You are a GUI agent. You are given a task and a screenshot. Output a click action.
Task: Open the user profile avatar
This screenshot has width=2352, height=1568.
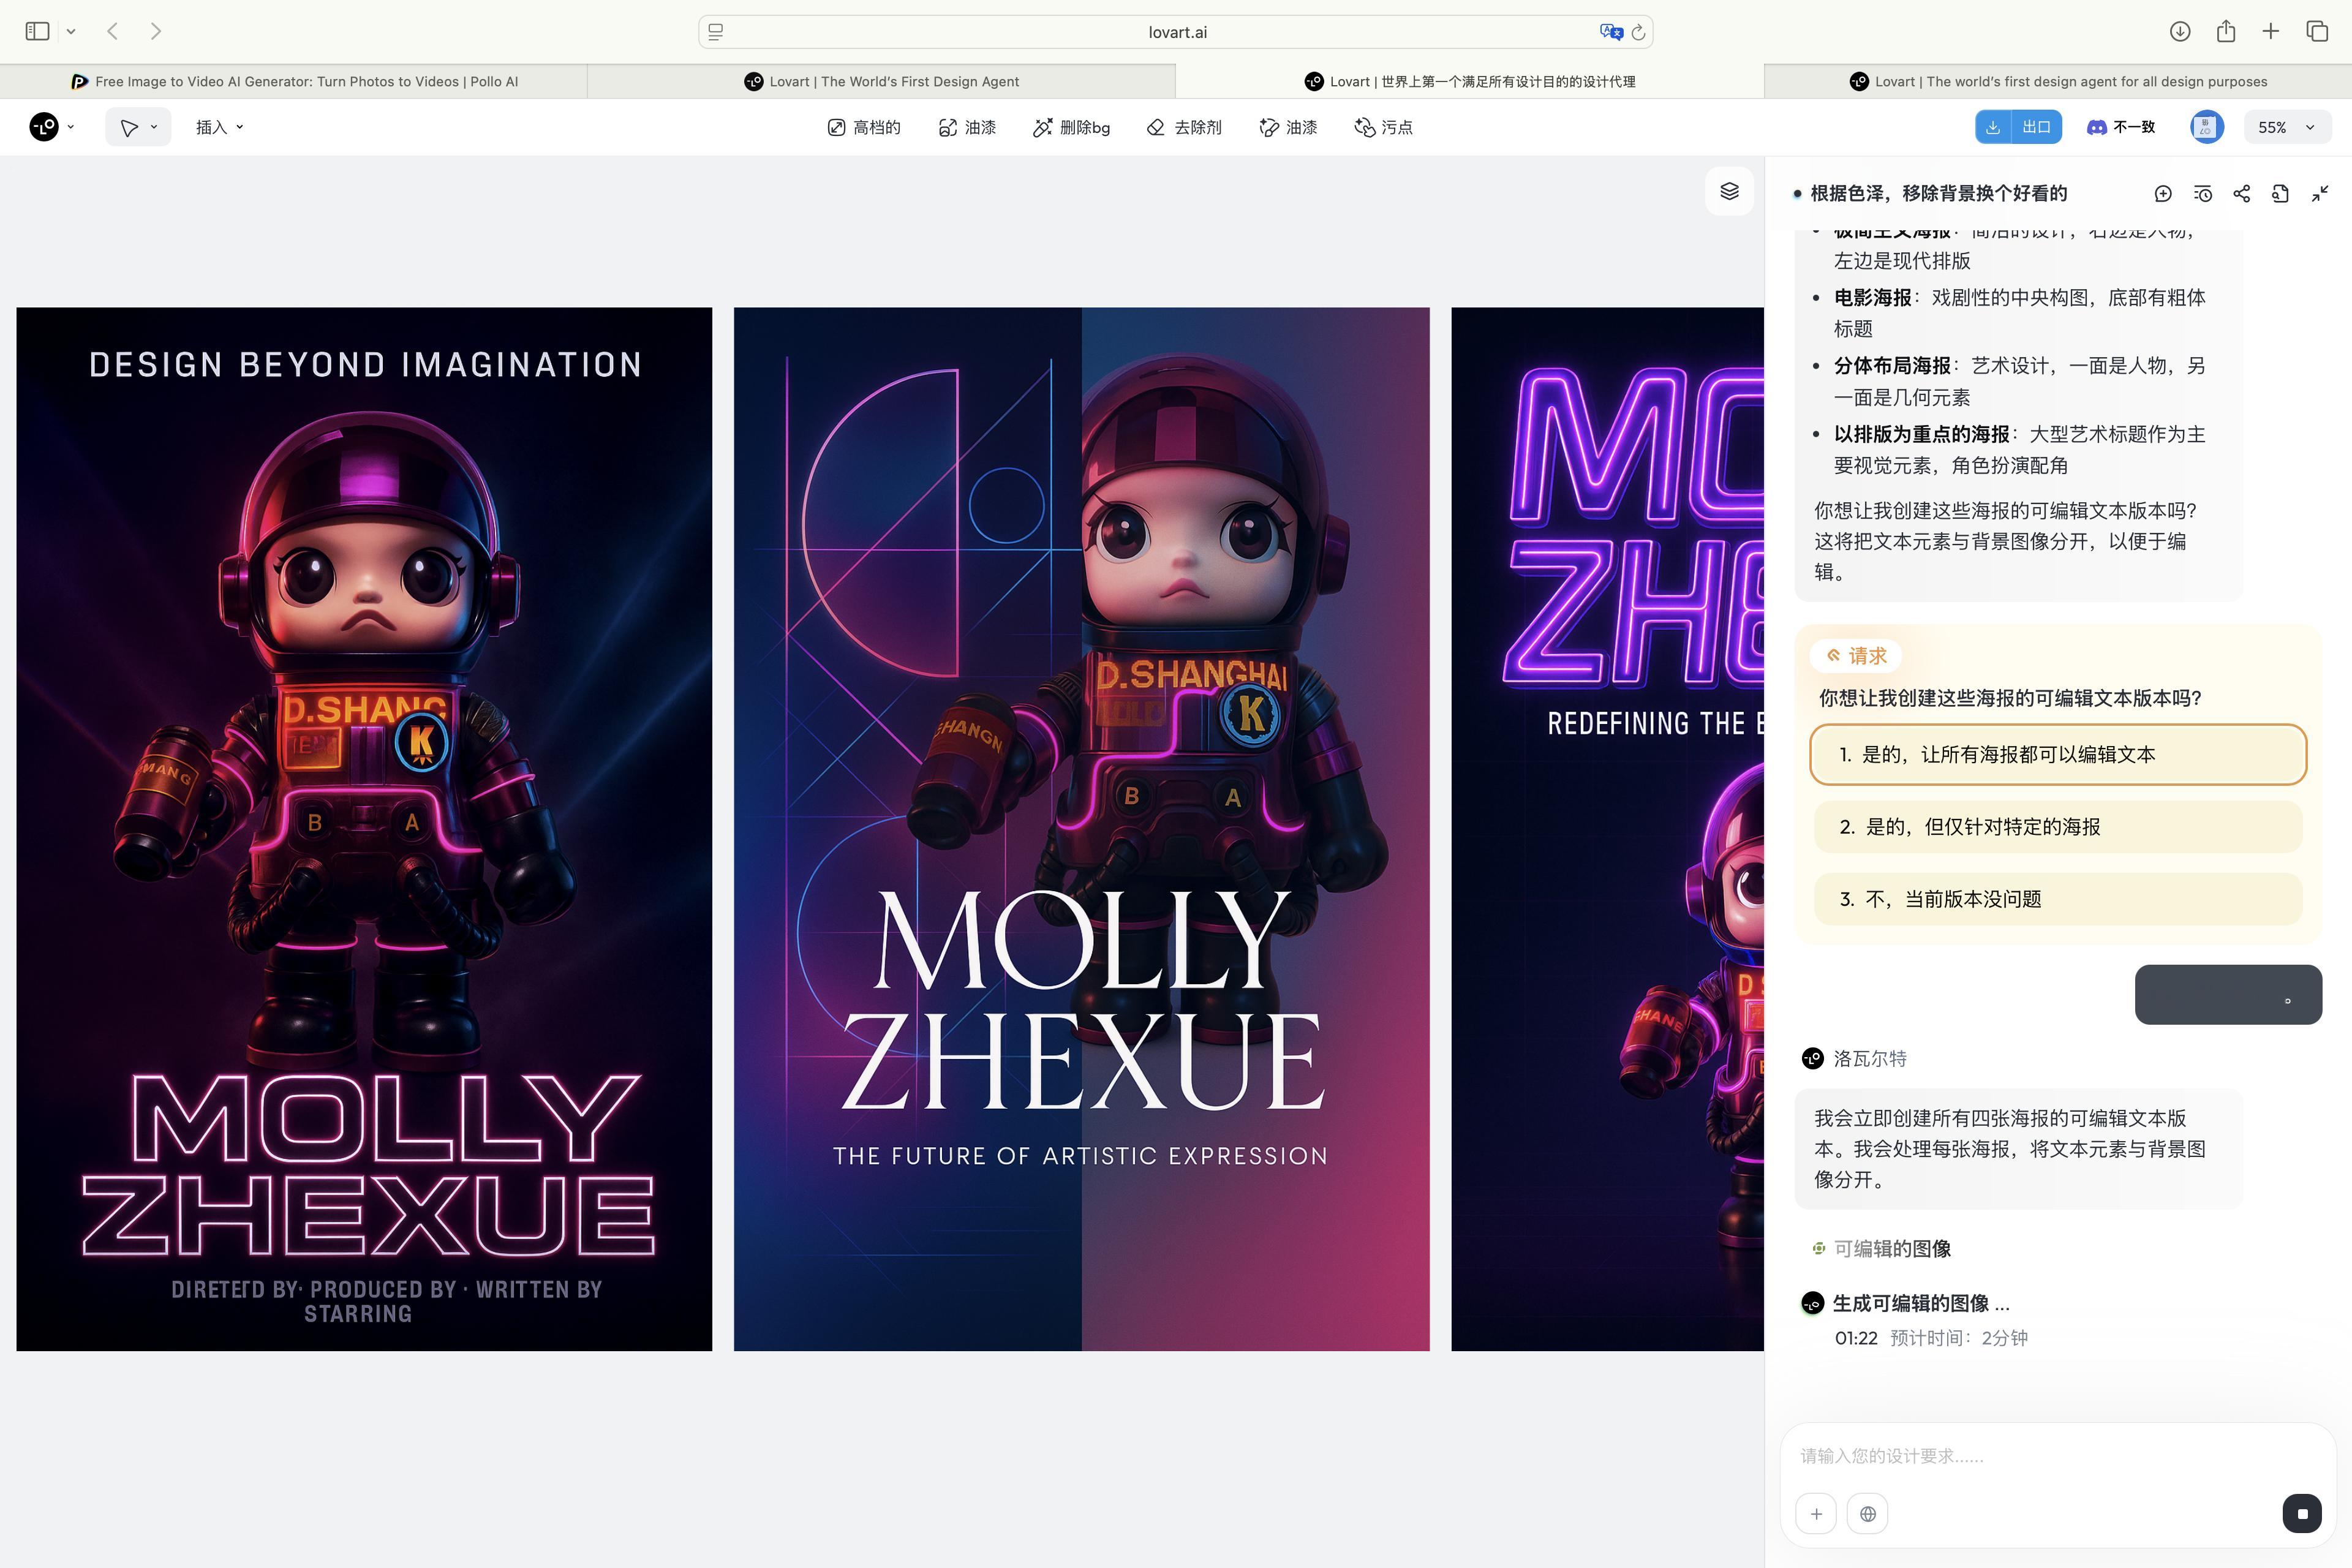2206,127
